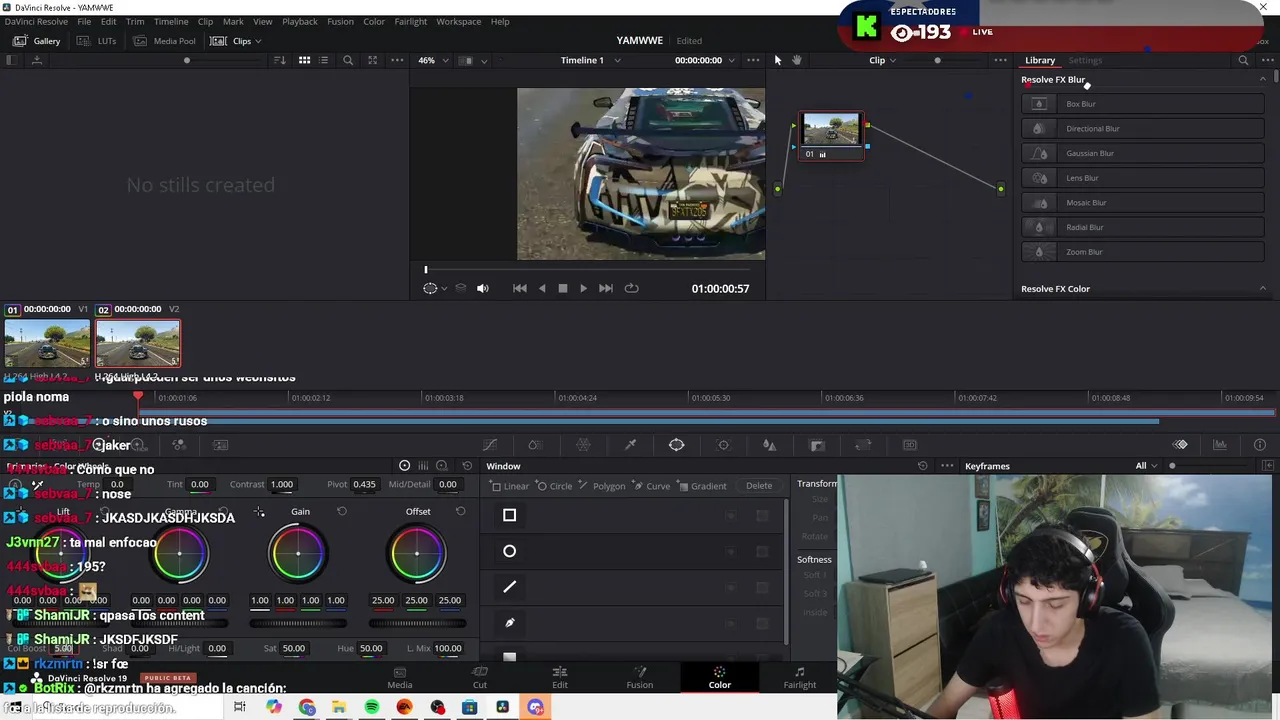Open the Mark menu

[x=233, y=21]
